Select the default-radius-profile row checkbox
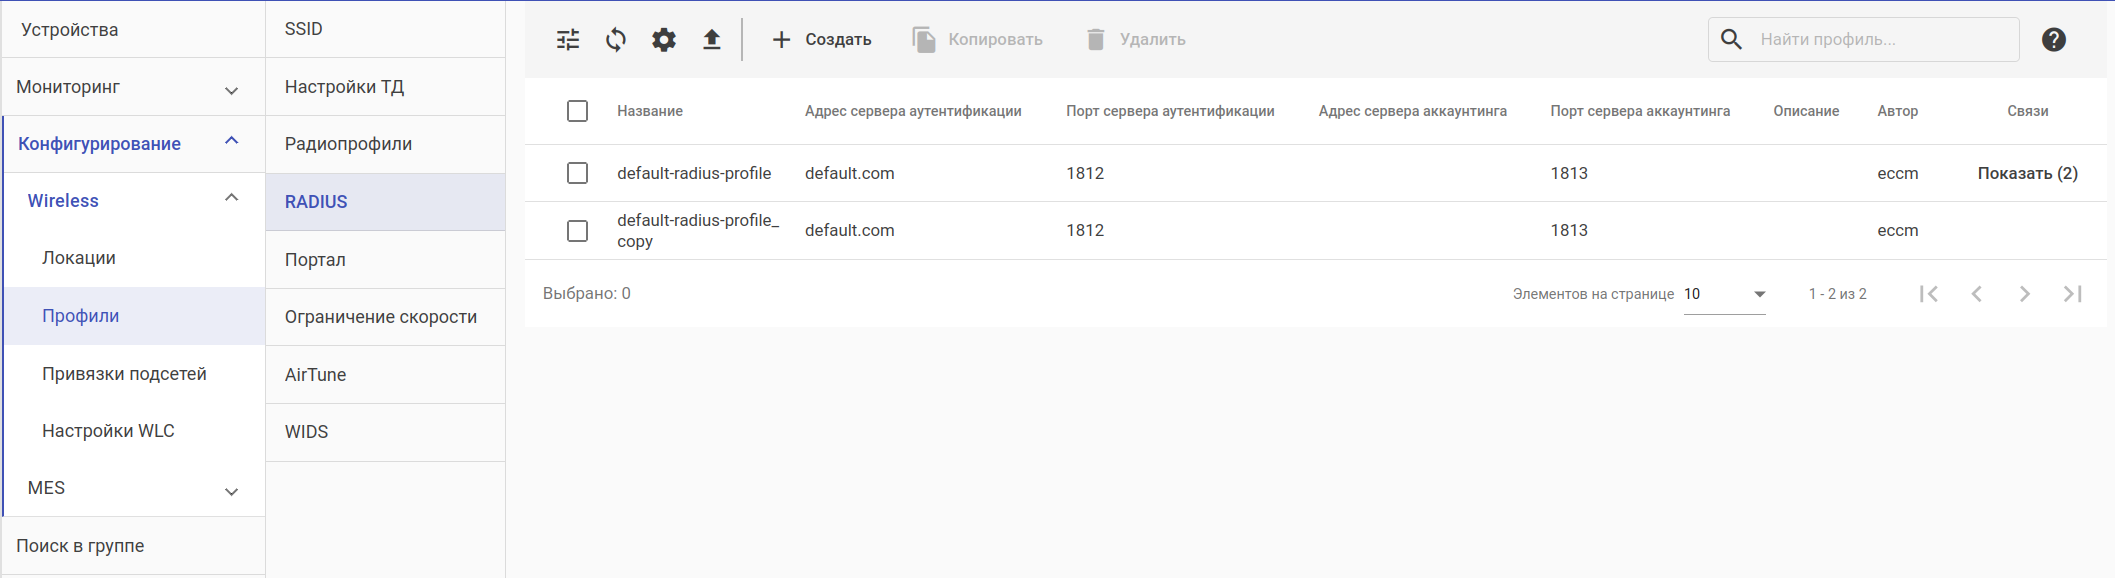 tap(577, 173)
